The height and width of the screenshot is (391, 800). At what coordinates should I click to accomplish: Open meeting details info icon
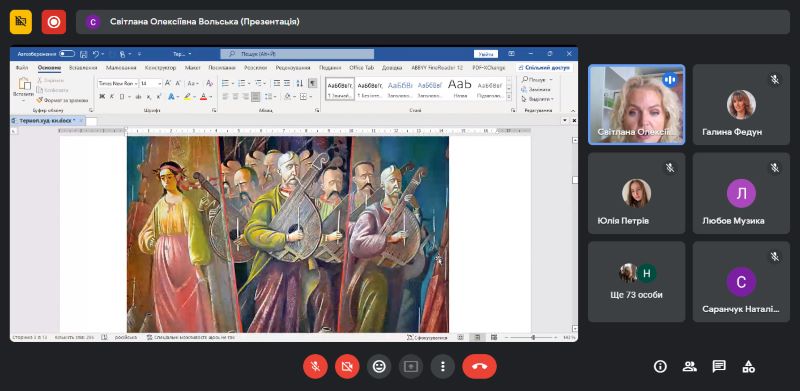coord(660,366)
